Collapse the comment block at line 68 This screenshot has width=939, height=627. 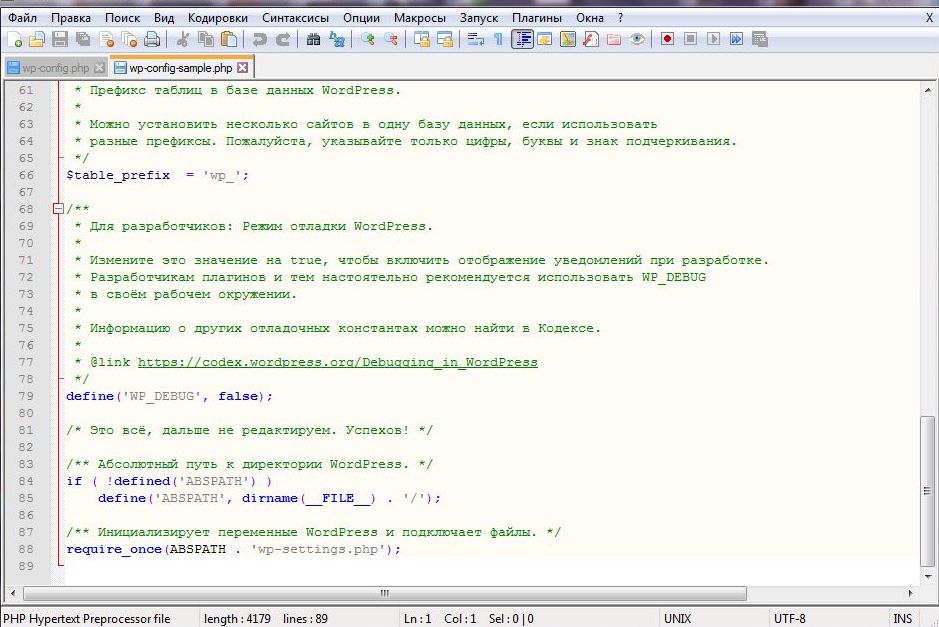pos(58,209)
